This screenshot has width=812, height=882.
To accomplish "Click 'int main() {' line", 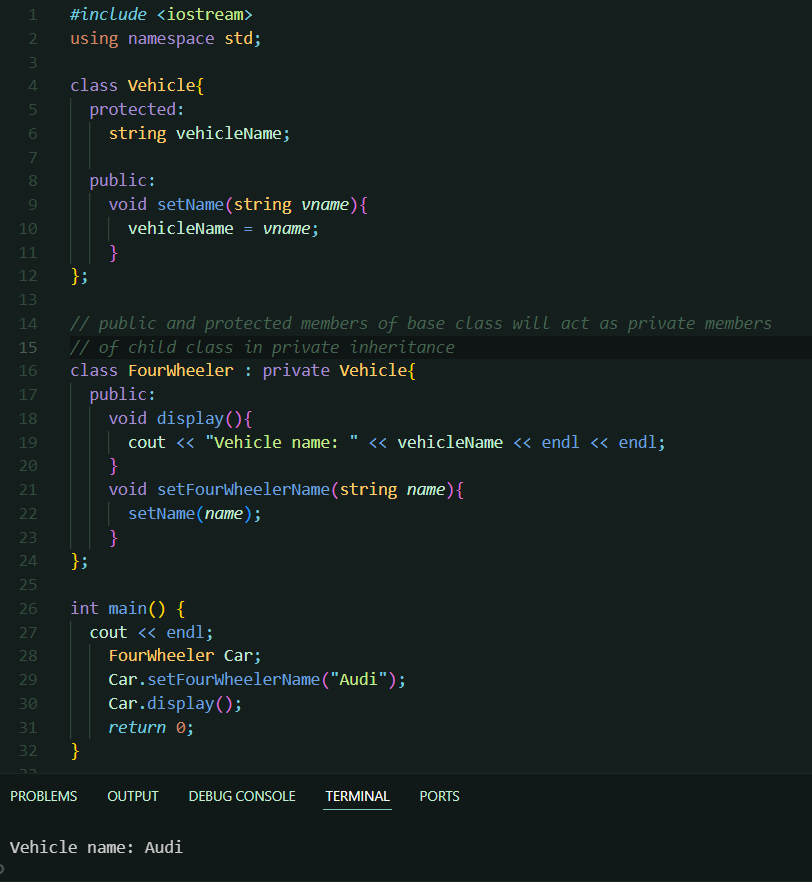I will point(127,609).
